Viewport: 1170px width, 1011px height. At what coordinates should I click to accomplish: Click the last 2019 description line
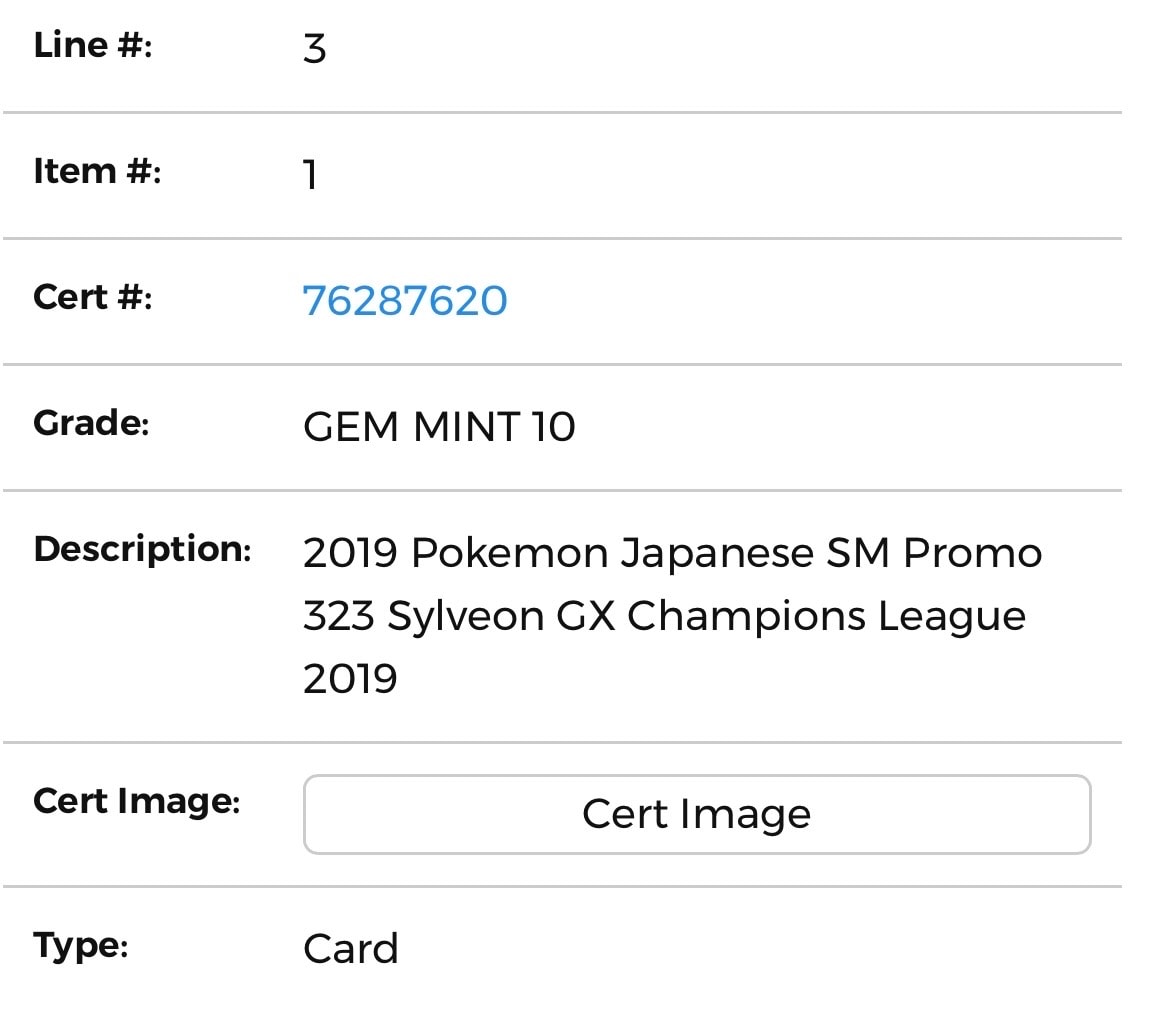point(350,679)
